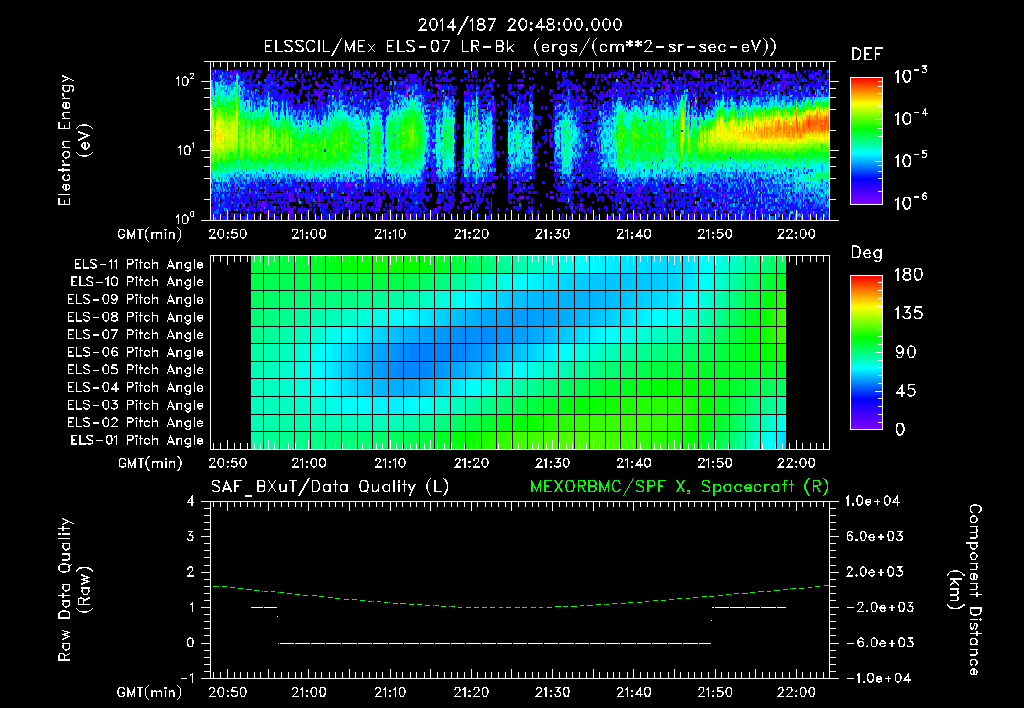
Task: Click the 1.0e+04 right axis value
Action: point(872,501)
